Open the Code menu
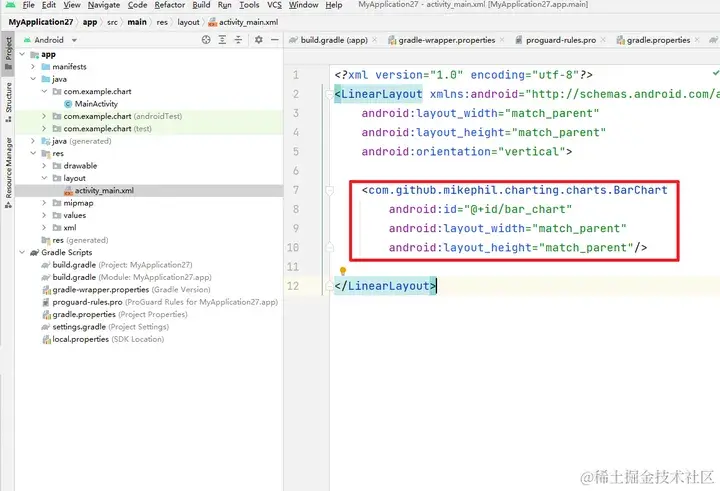The image size is (720, 491). click(137, 5)
